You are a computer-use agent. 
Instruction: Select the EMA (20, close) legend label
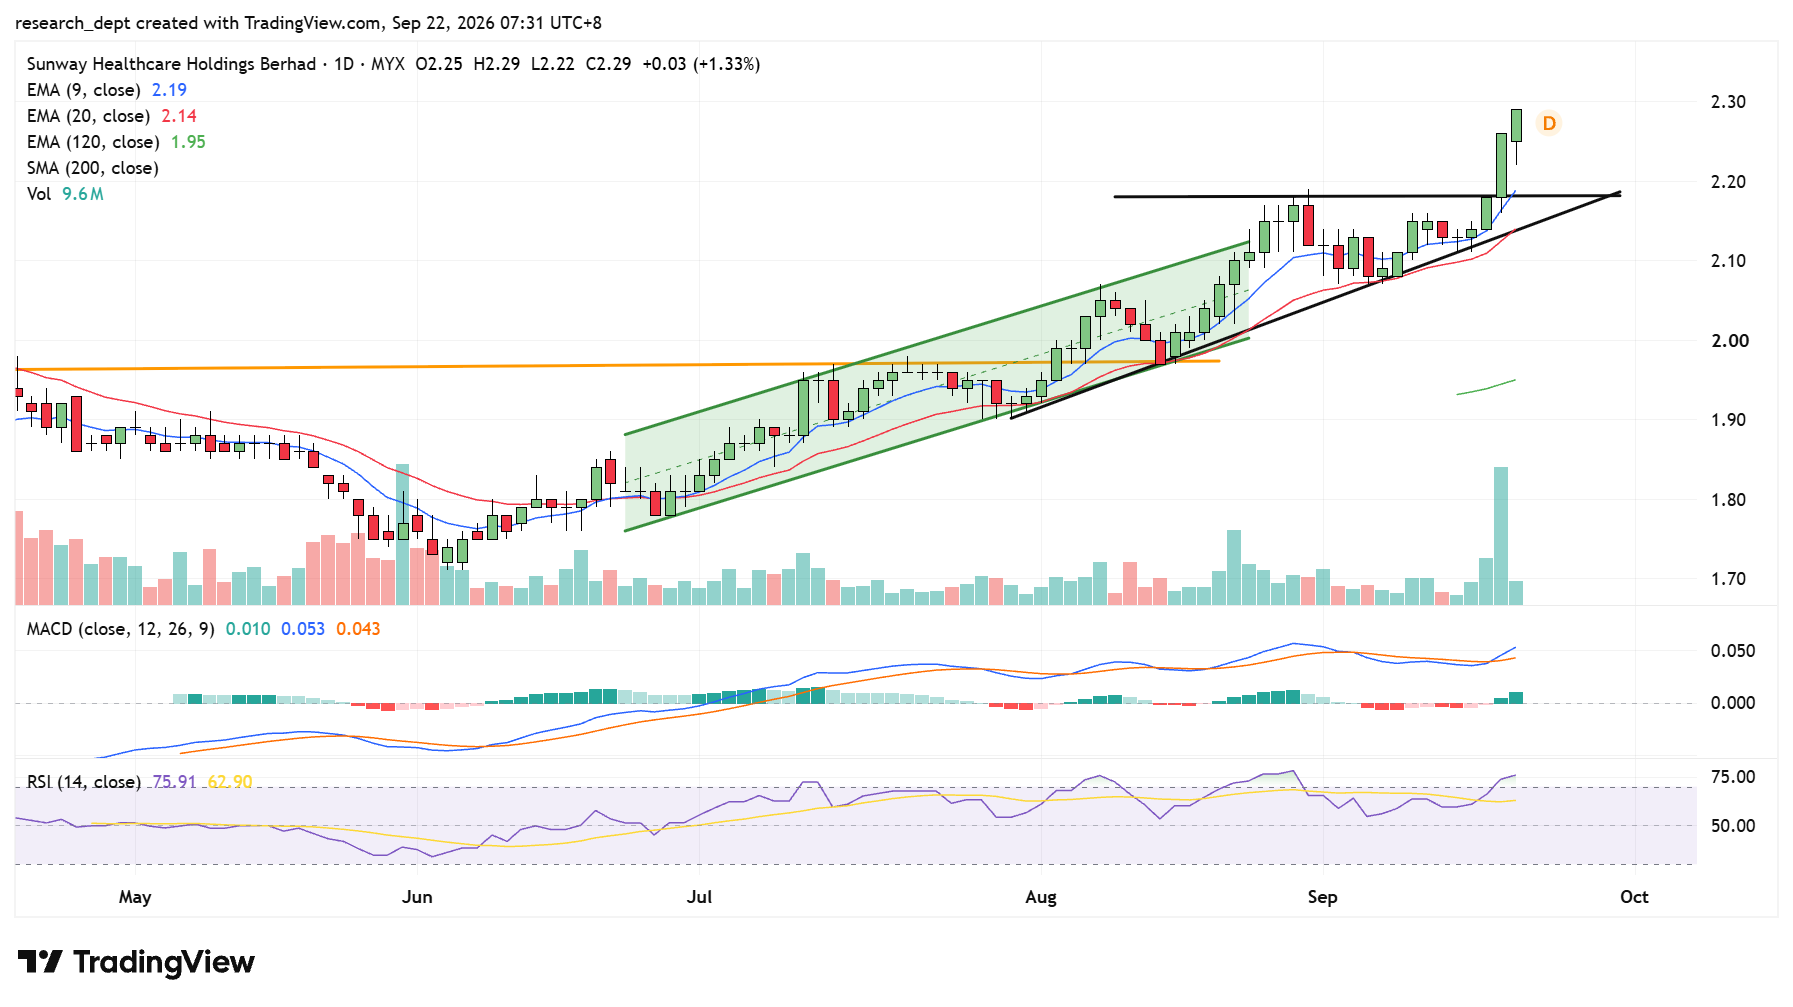(x=88, y=116)
